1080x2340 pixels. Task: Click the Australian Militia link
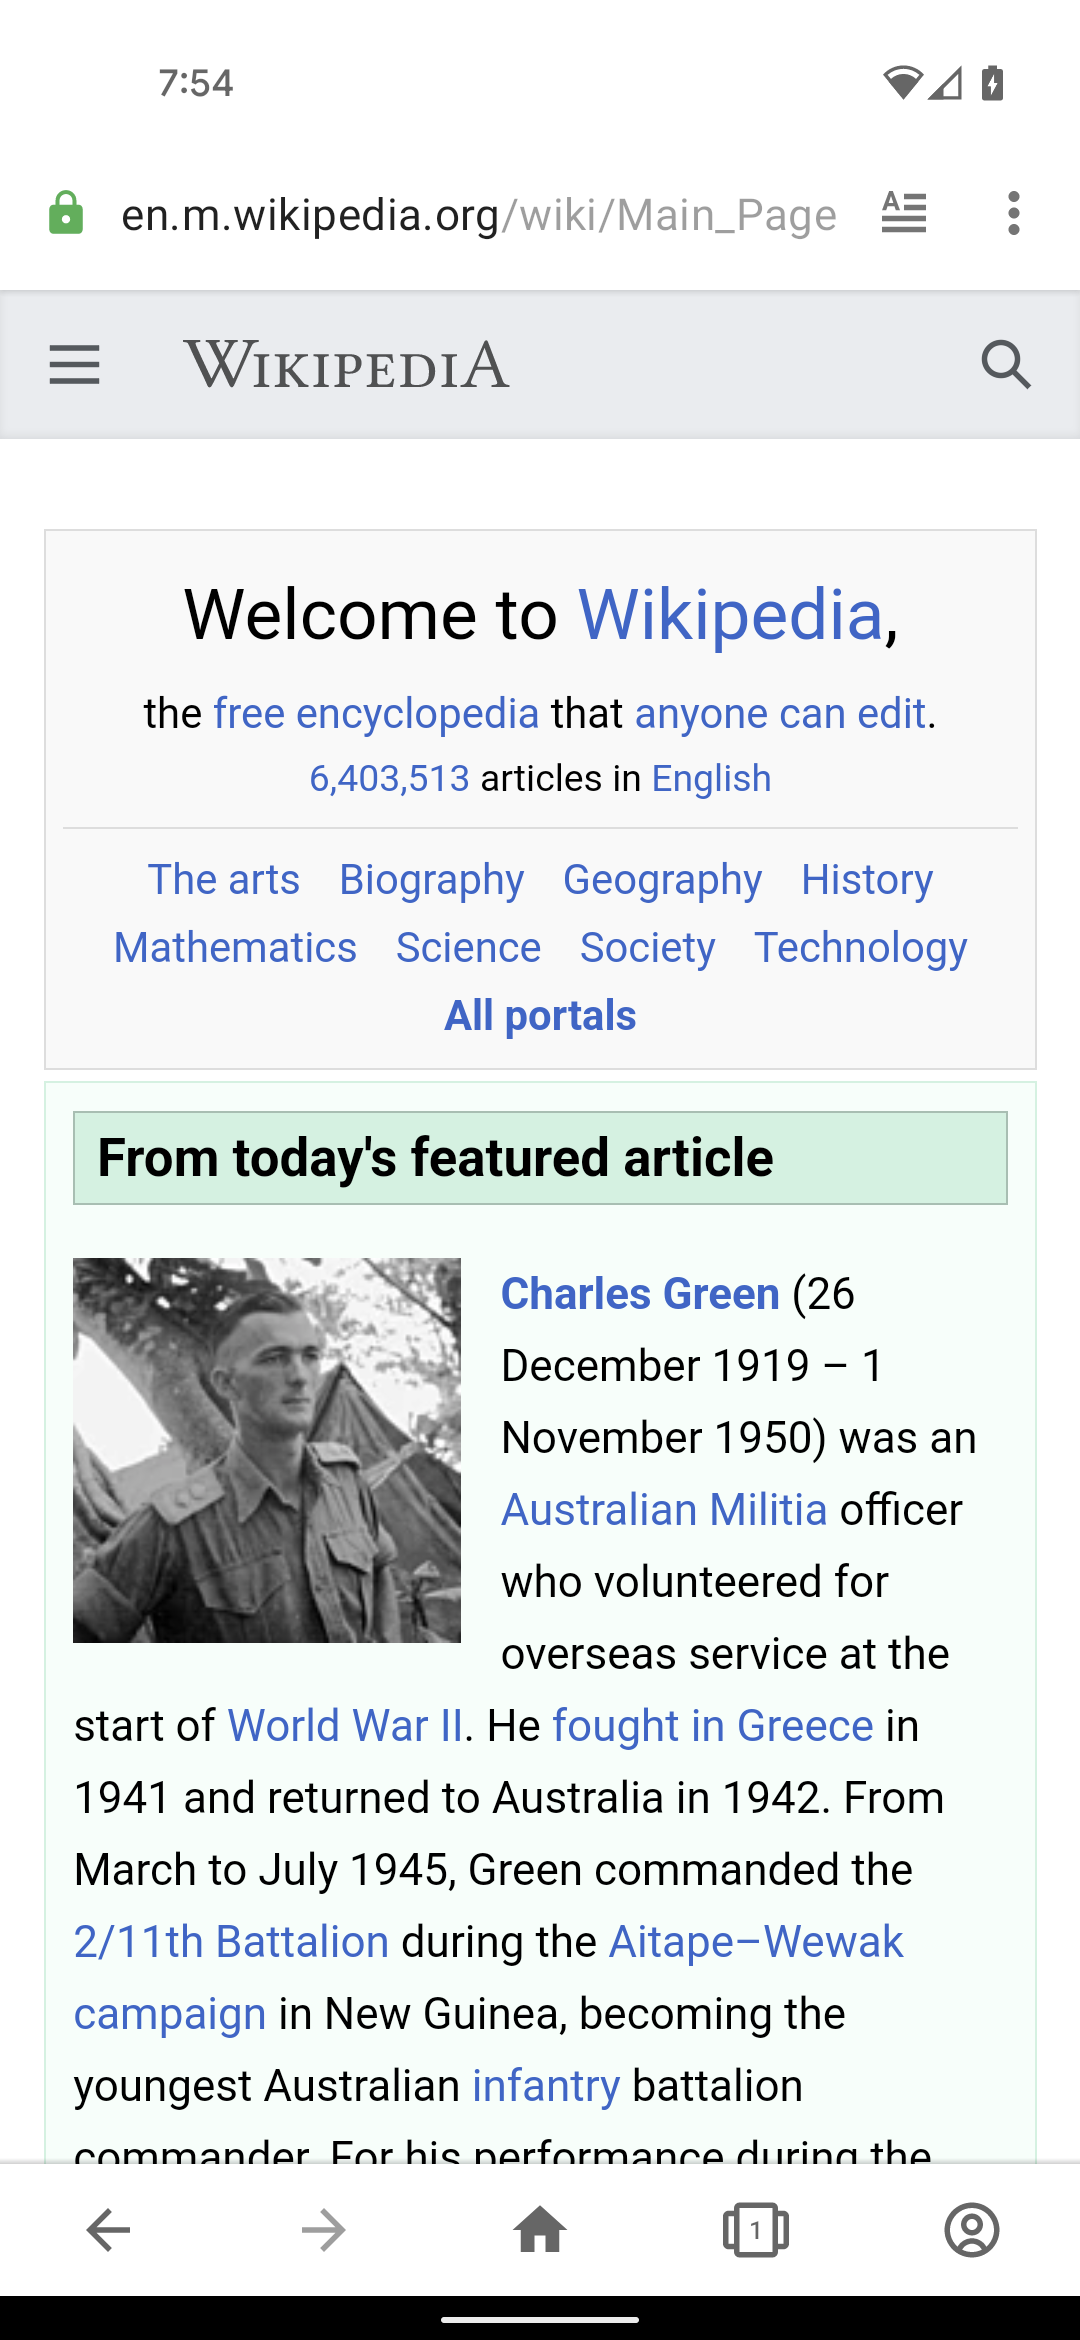tap(664, 1510)
